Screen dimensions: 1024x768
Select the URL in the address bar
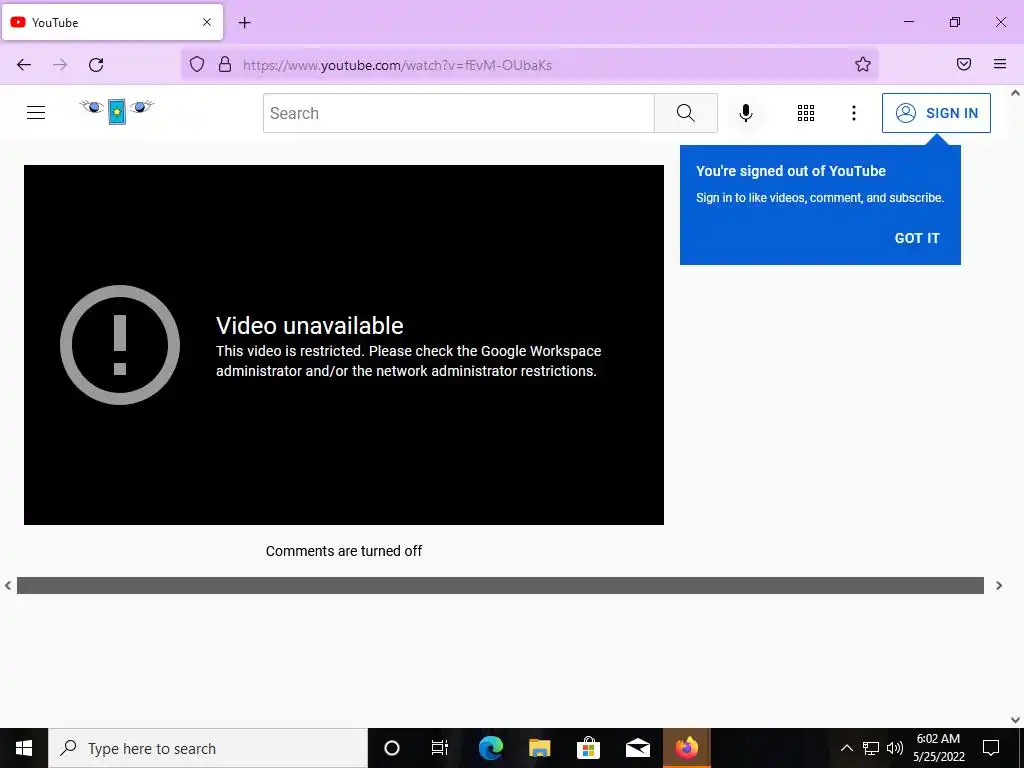[x=397, y=65]
